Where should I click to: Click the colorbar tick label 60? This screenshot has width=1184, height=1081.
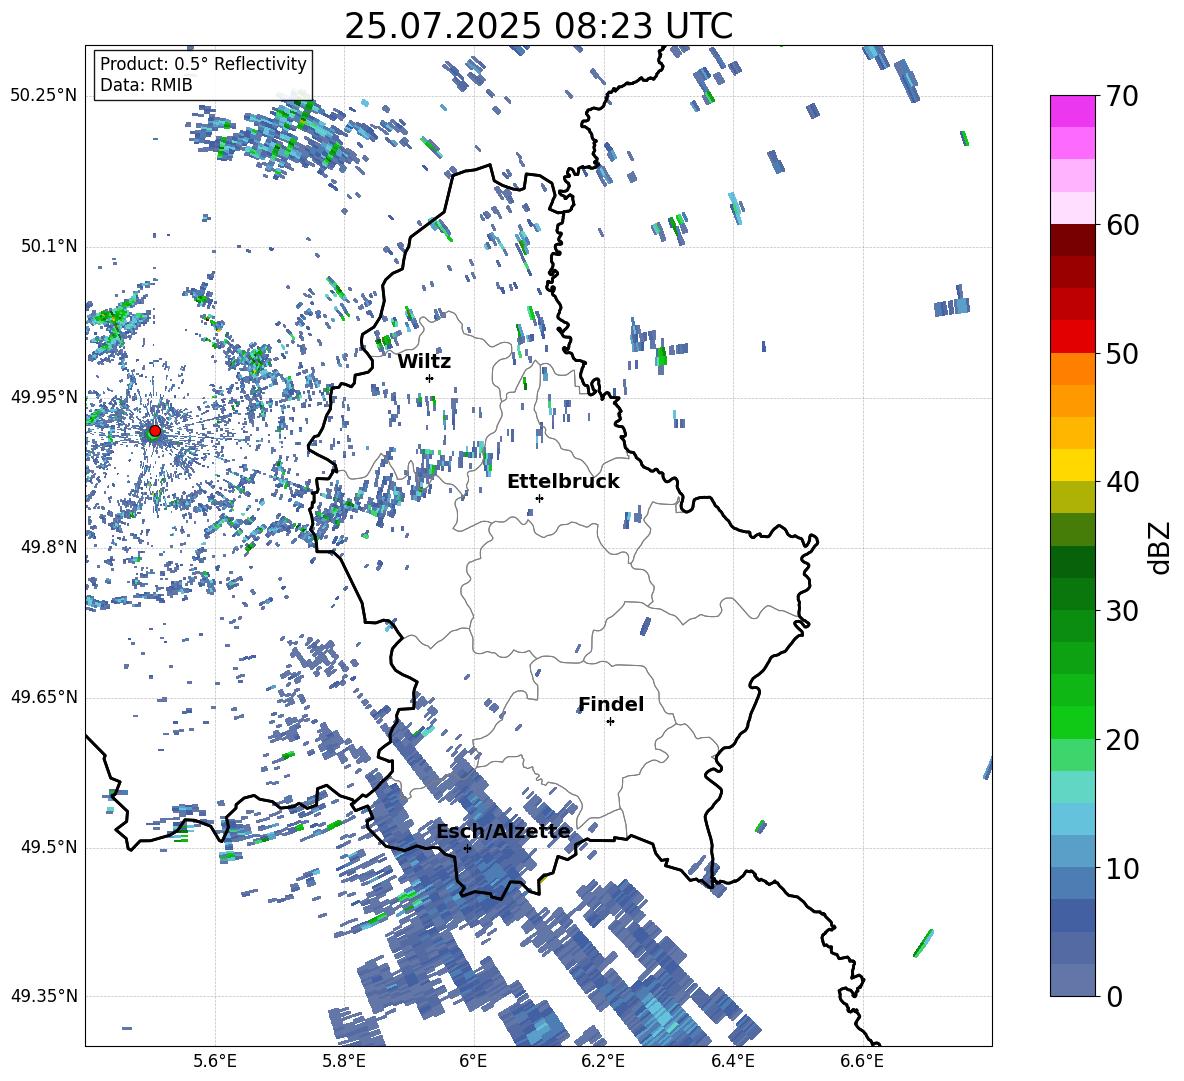[1122, 225]
